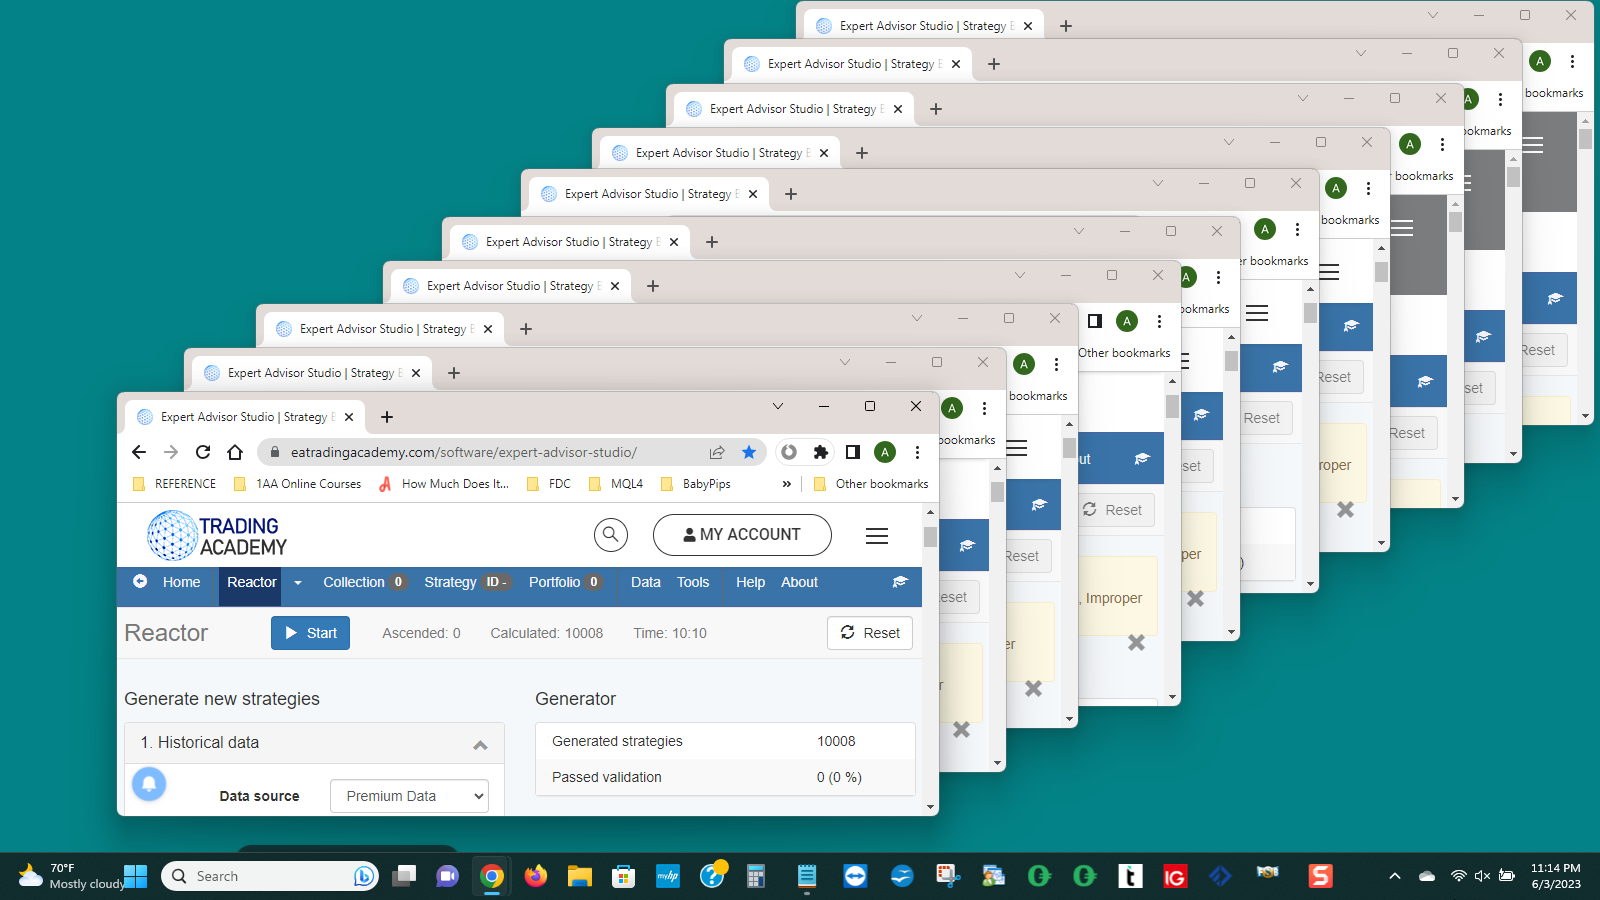1600x900 pixels.
Task: Click graduation cap icon in rearmost window
Action: 1555,299
